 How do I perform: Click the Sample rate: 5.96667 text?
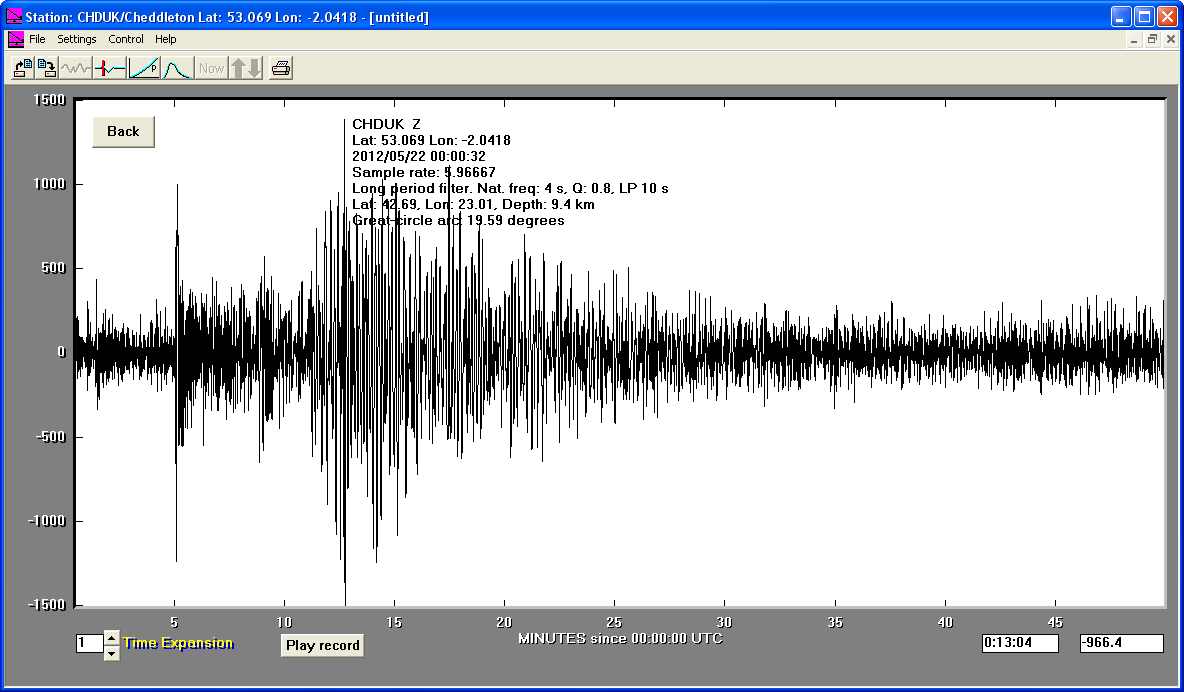pyautogui.click(x=424, y=172)
